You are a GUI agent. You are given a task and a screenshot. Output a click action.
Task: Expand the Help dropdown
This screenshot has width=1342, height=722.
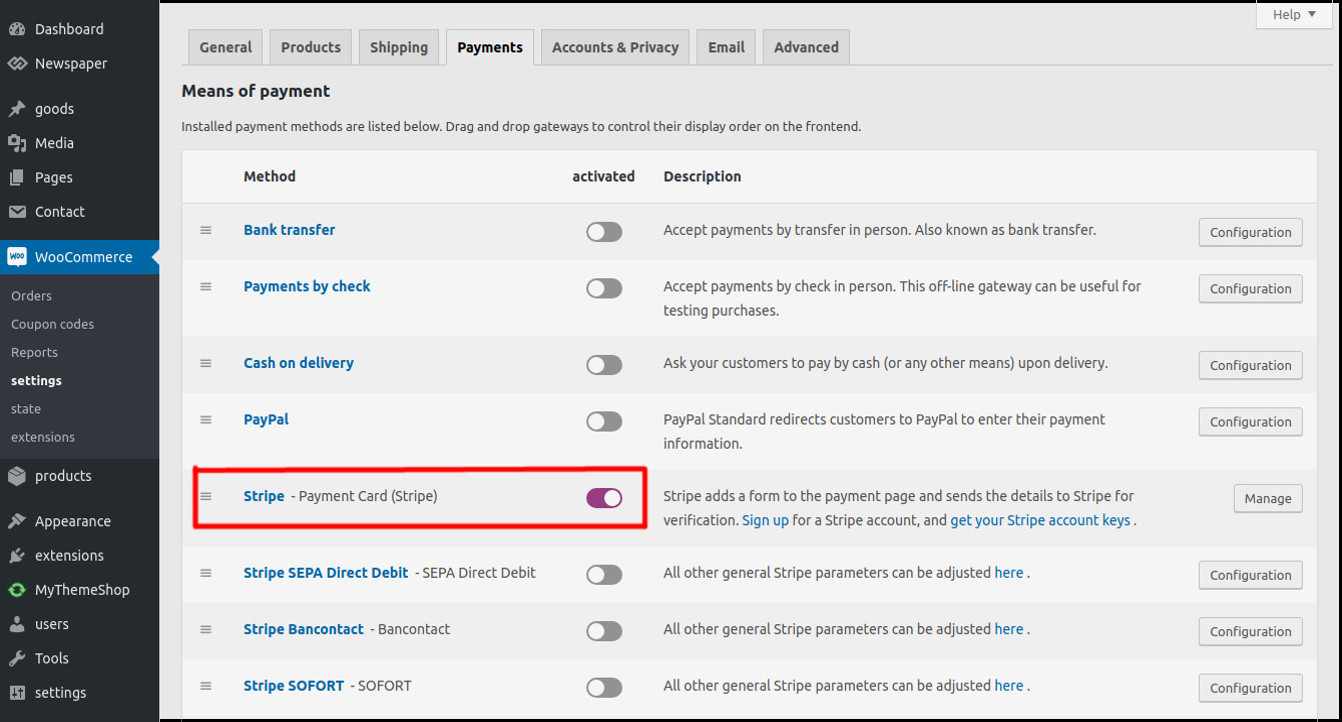click(x=1294, y=15)
